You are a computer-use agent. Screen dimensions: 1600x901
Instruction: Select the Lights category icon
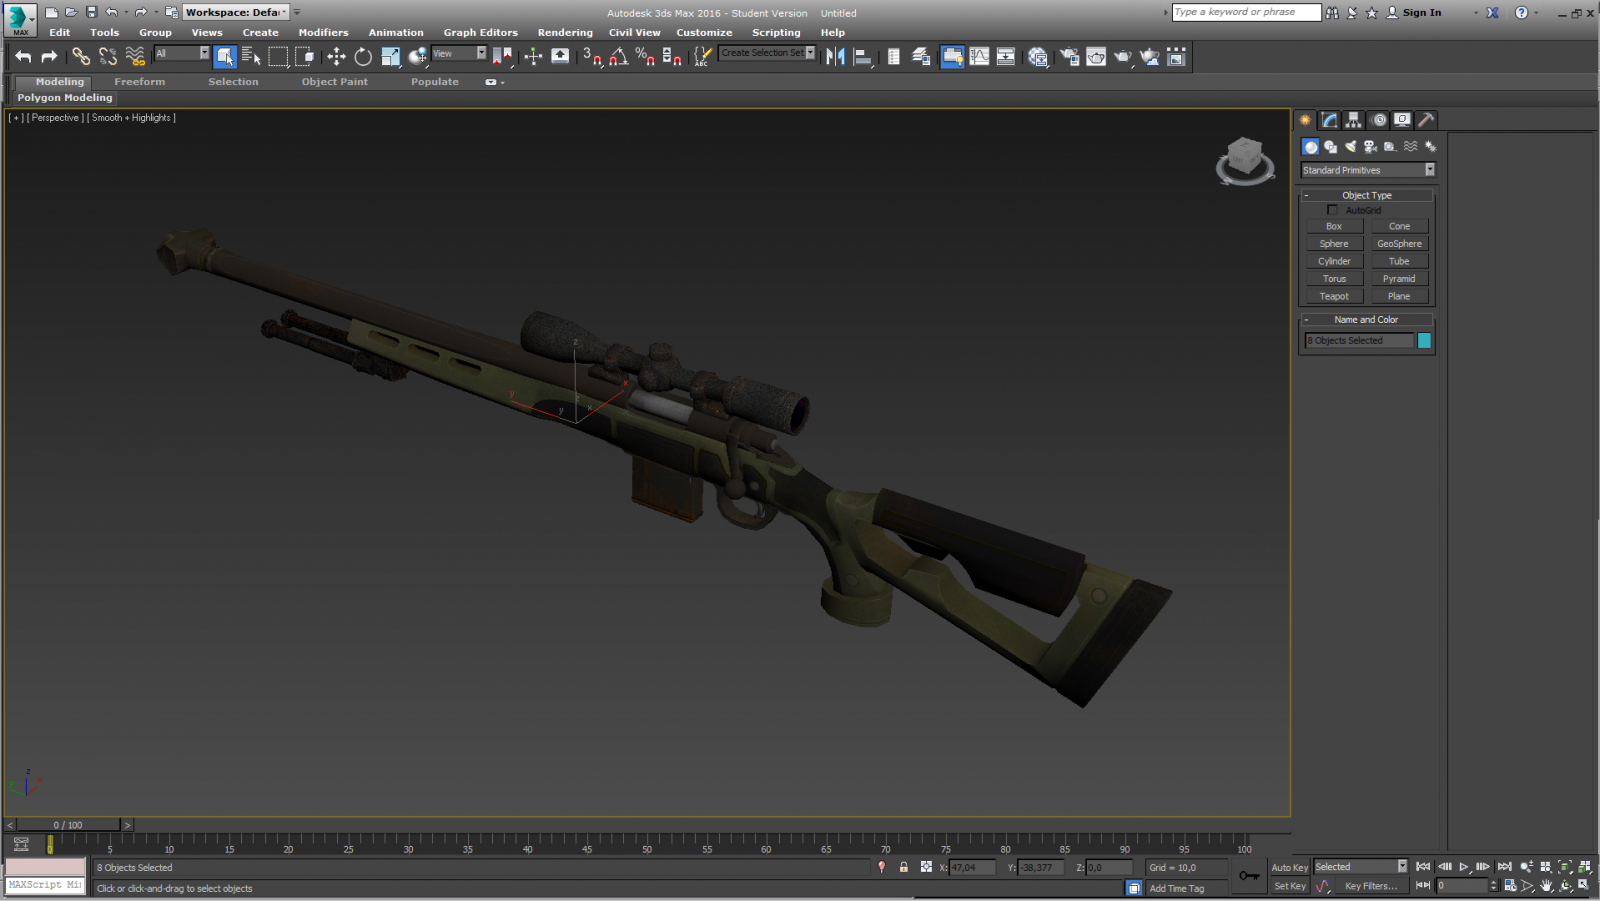(1350, 147)
